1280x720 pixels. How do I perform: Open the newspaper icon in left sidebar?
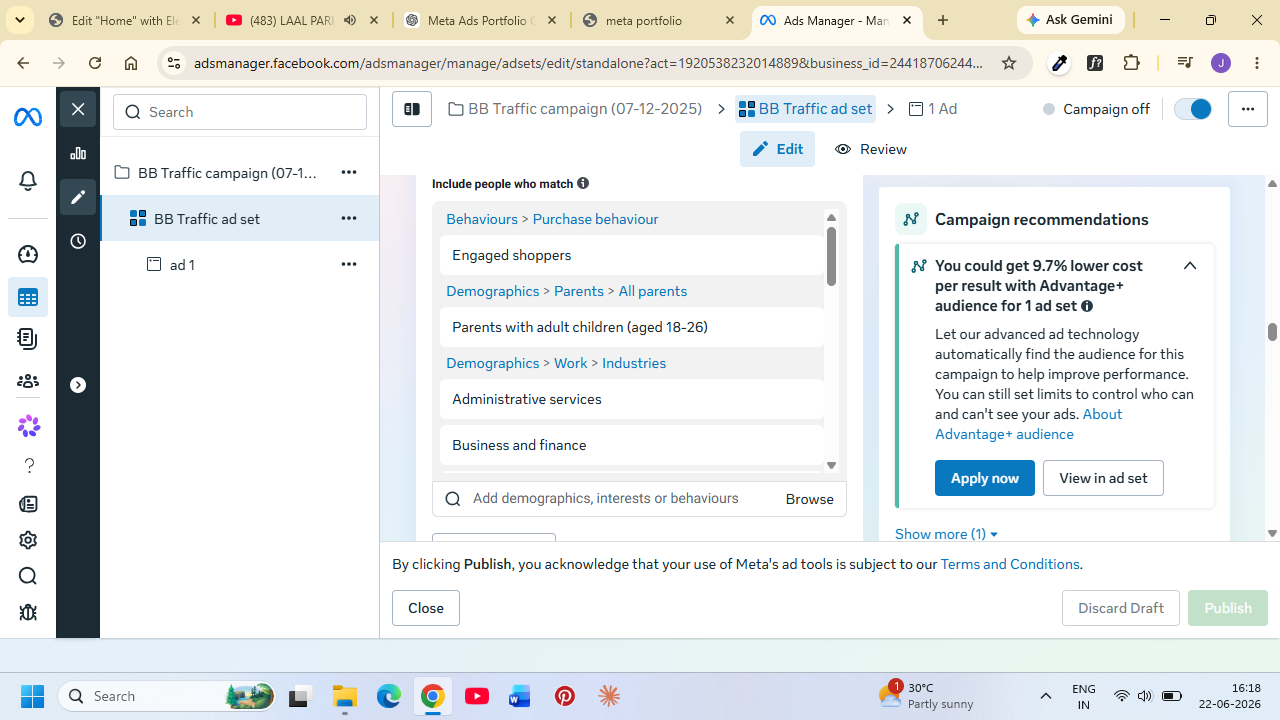(28, 504)
